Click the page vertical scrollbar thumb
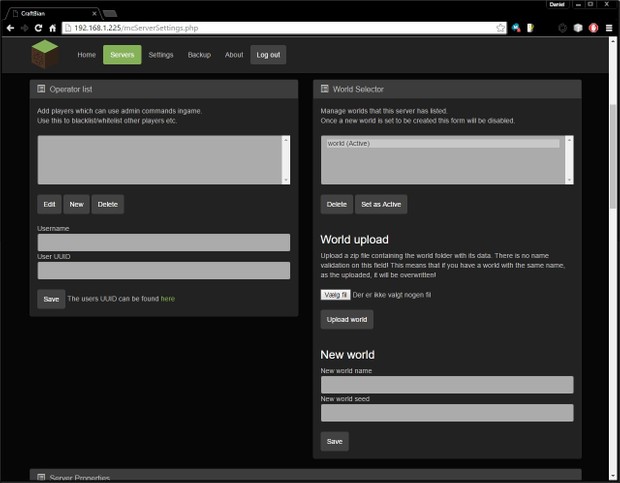Viewport: 620px width, 483px height. tap(612, 156)
